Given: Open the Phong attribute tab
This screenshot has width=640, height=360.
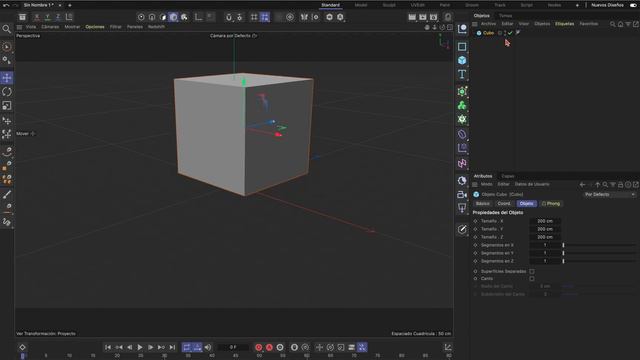Looking at the screenshot, I should click(551, 204).
